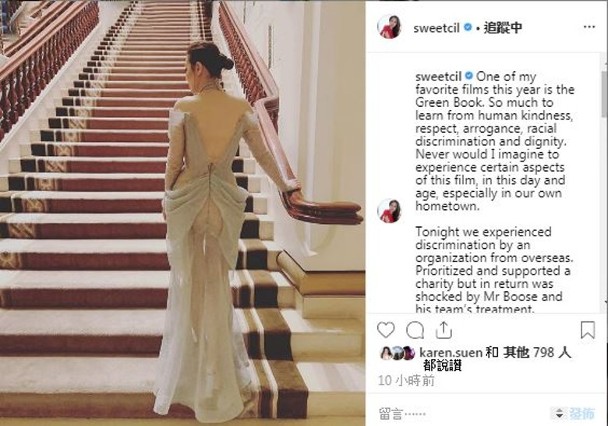Open the three-dot more options menu
The height and width of the screenshot is (426, 608).
[x=589, y=27]
